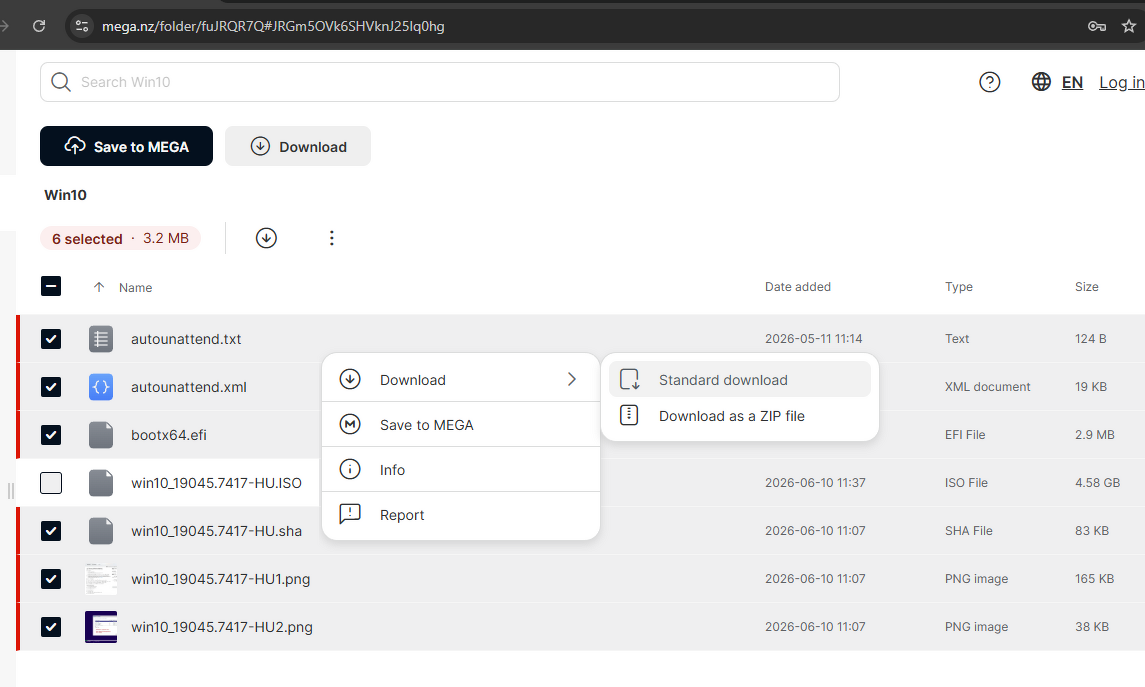Uncheck win10_19045.7417-HU2.png checkbox
Screen dimensions: 1145x687
[51, 627]
